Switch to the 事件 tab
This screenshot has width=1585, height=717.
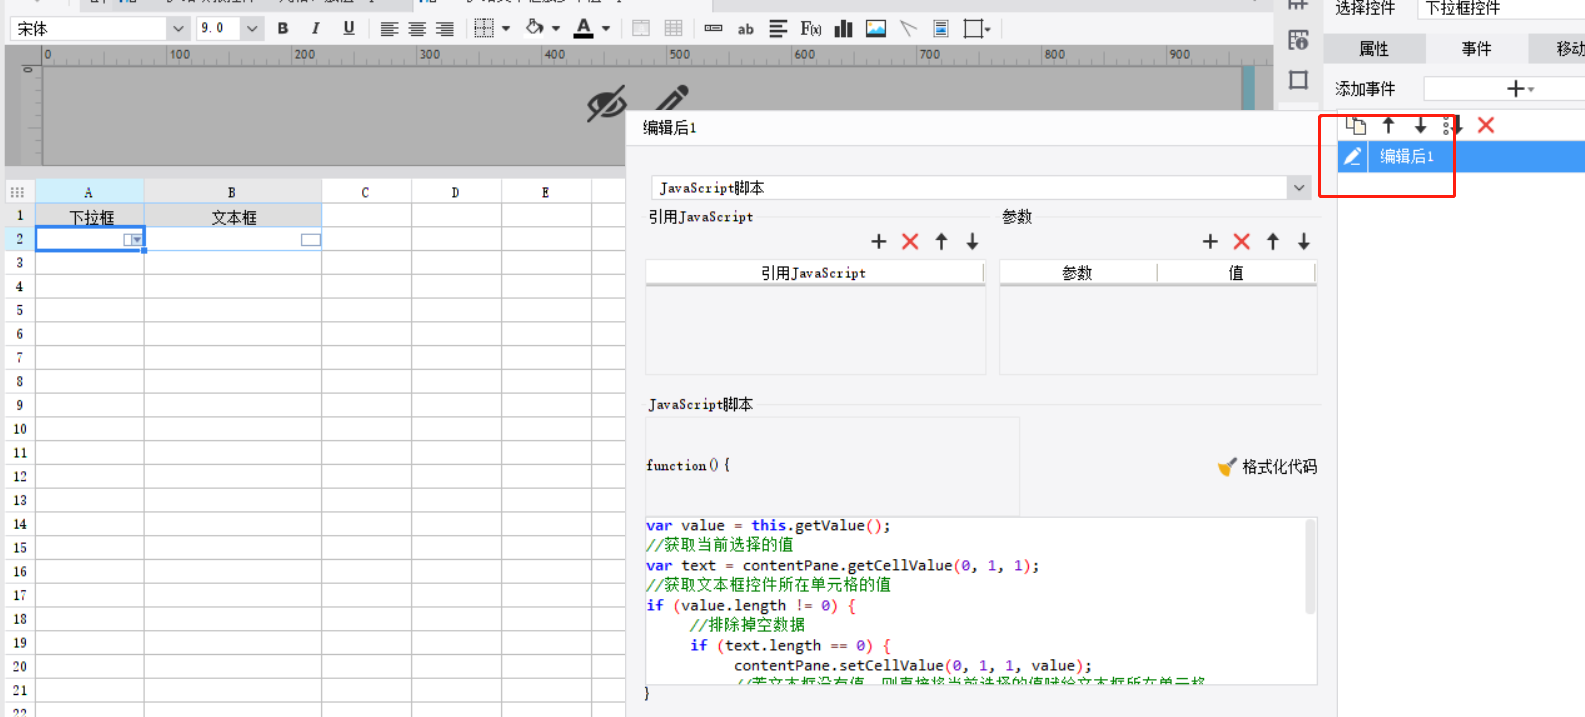coord(1476,49)
